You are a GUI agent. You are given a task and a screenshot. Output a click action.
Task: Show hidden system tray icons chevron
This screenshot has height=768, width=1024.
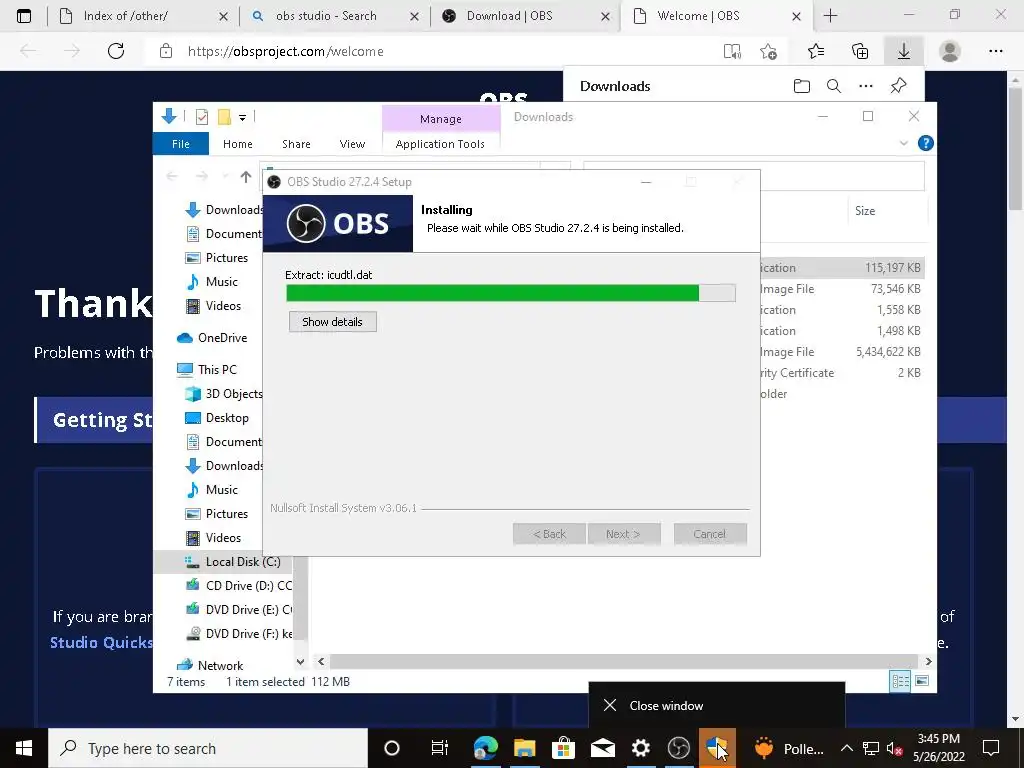tap(846, 748)
